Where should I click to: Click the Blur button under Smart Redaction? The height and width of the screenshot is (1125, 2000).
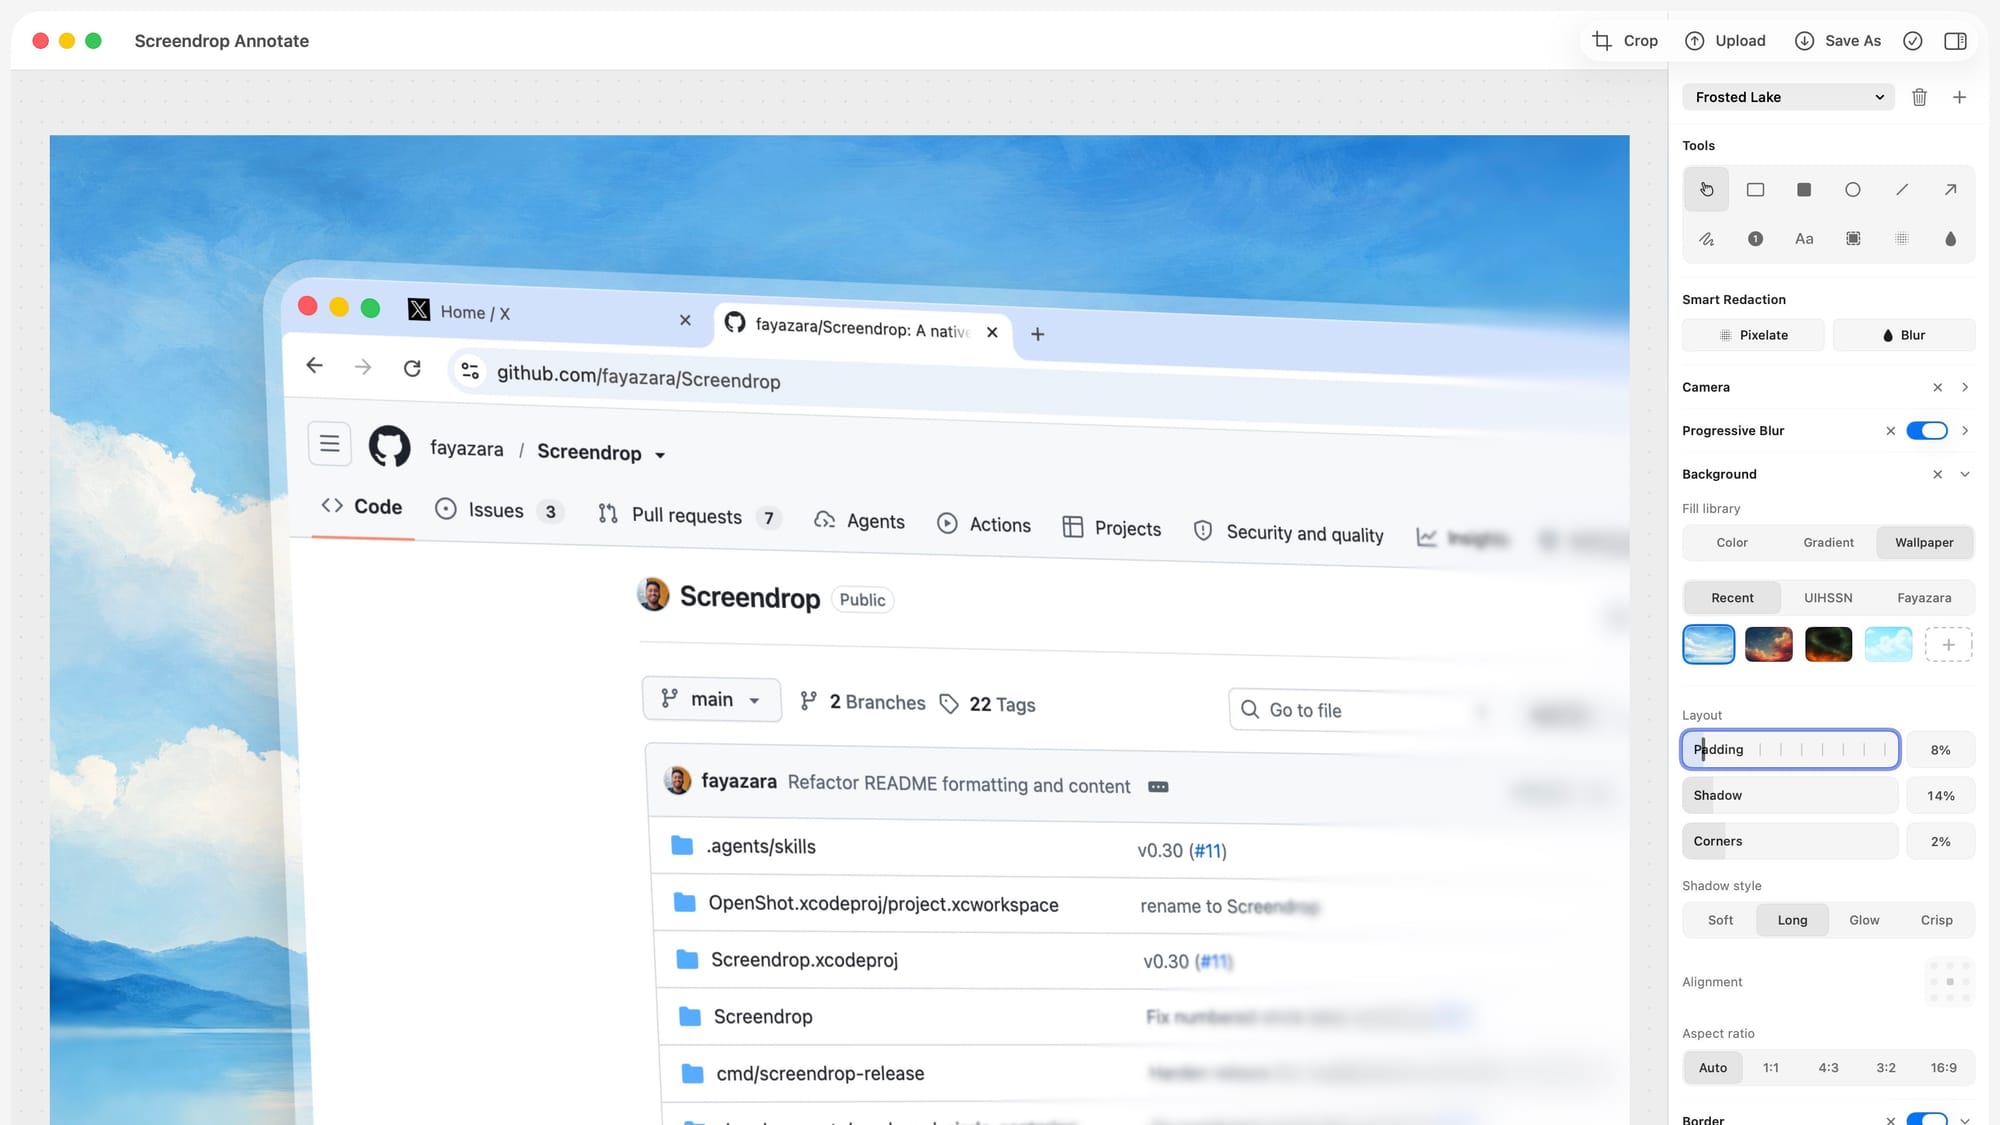tap(1904, 335)
